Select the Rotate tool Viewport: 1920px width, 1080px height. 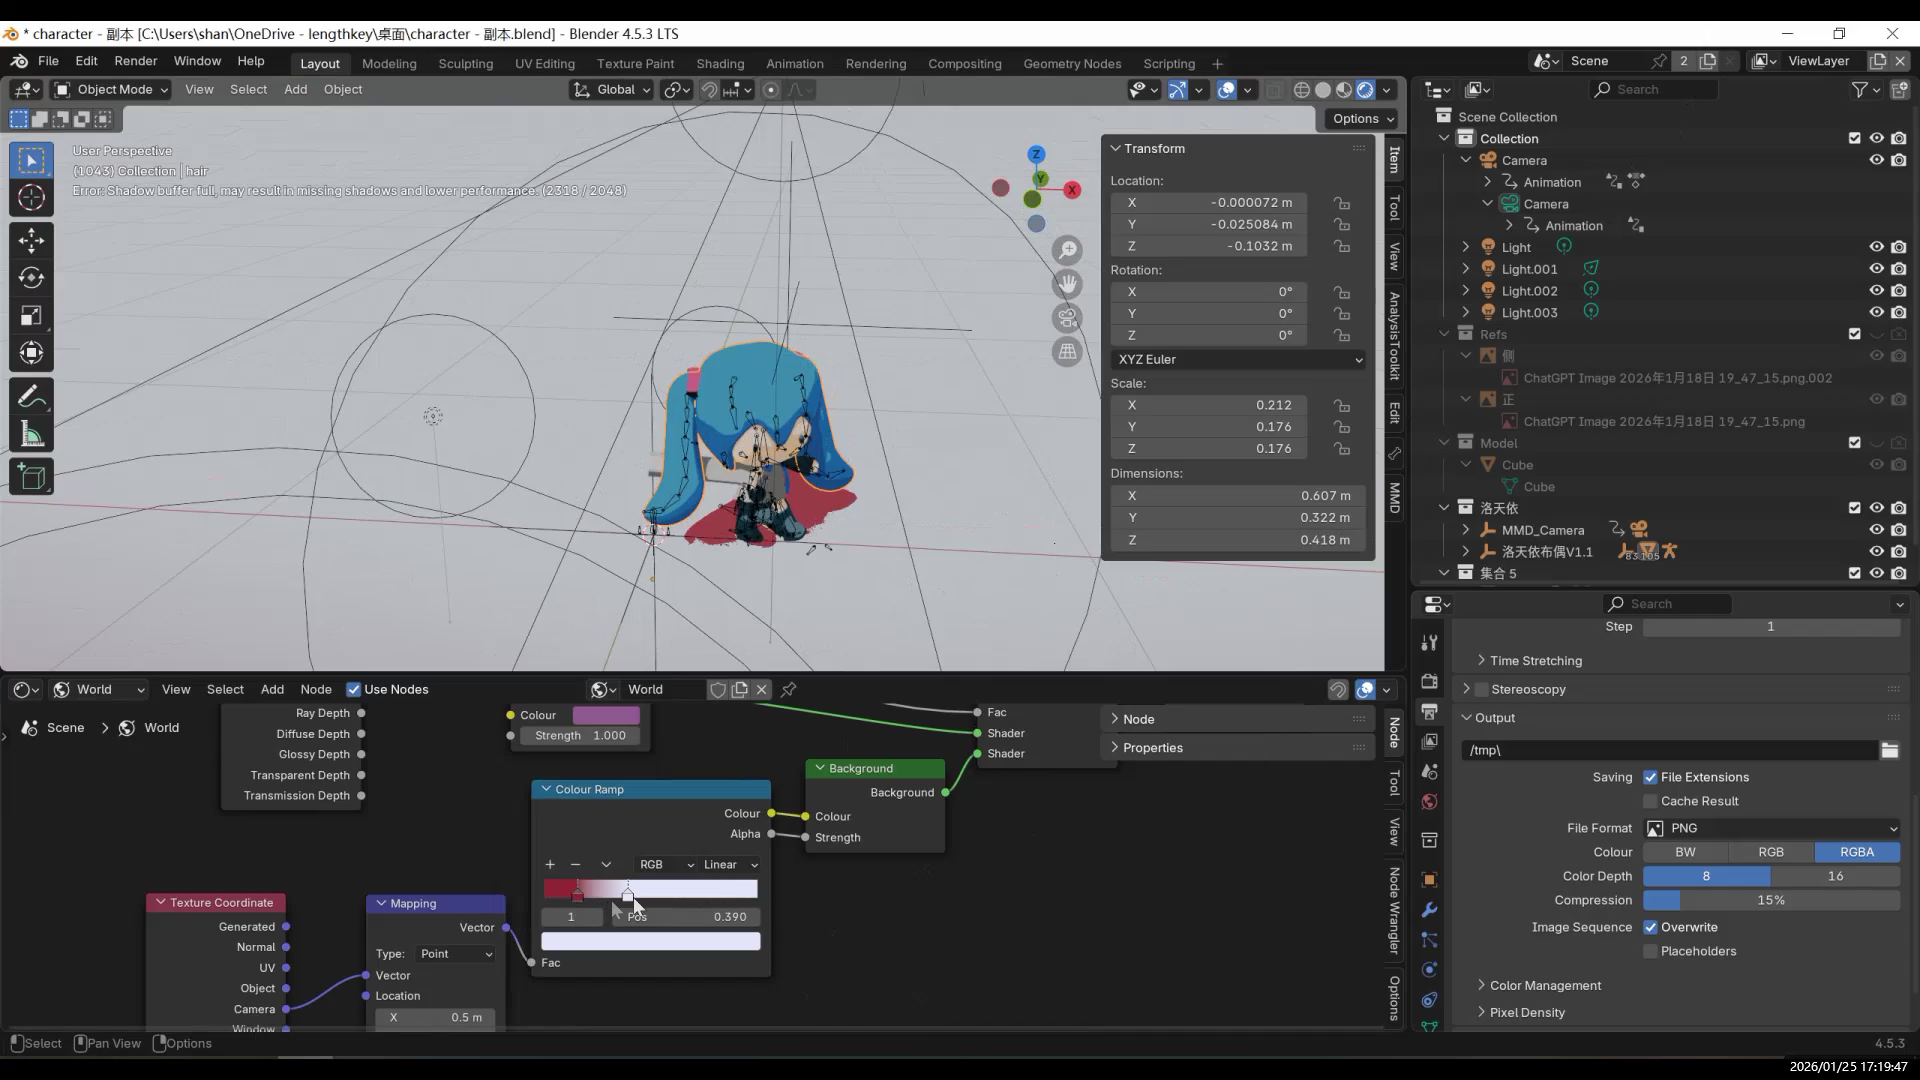click(x=31, y=278)
